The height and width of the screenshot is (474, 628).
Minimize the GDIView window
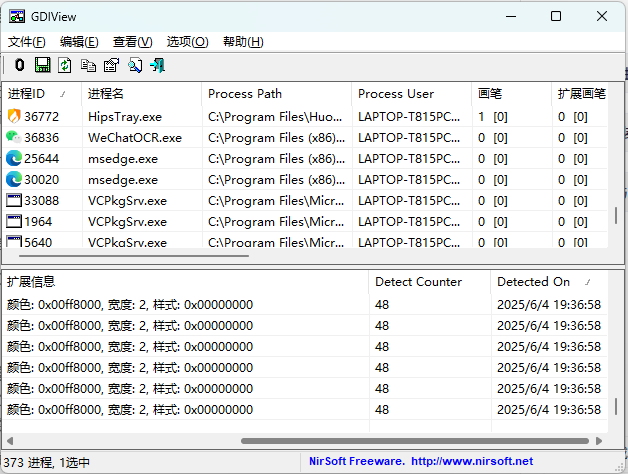[x=511, y=16]
